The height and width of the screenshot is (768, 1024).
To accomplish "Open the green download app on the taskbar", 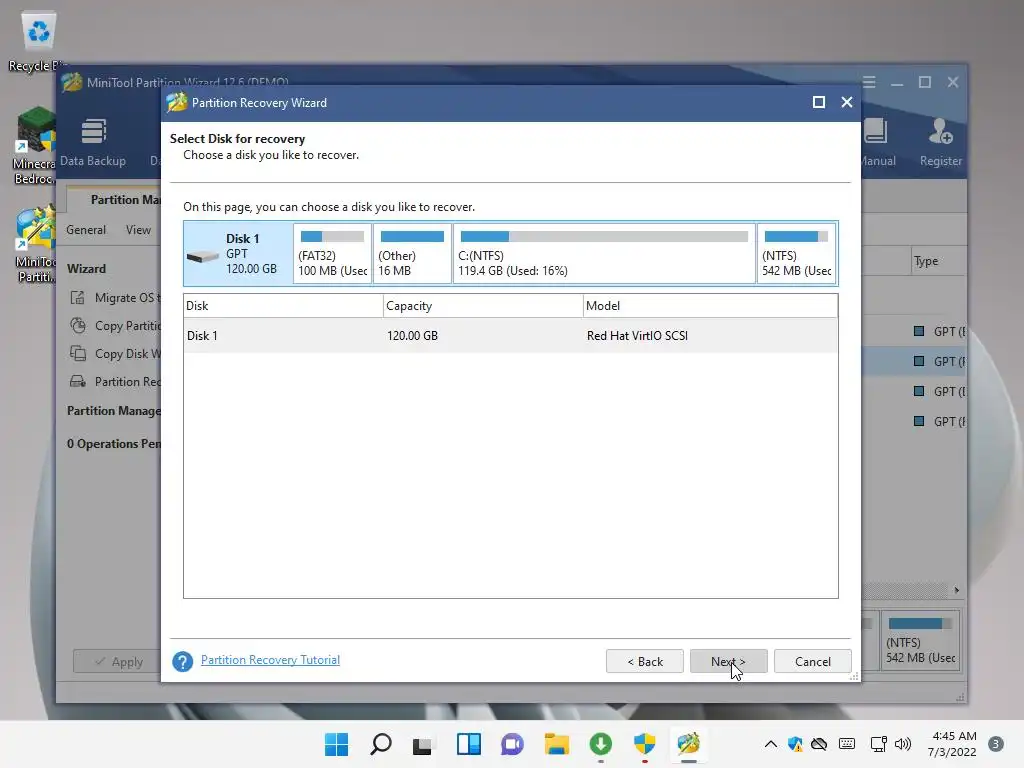I will click(601, 744).
